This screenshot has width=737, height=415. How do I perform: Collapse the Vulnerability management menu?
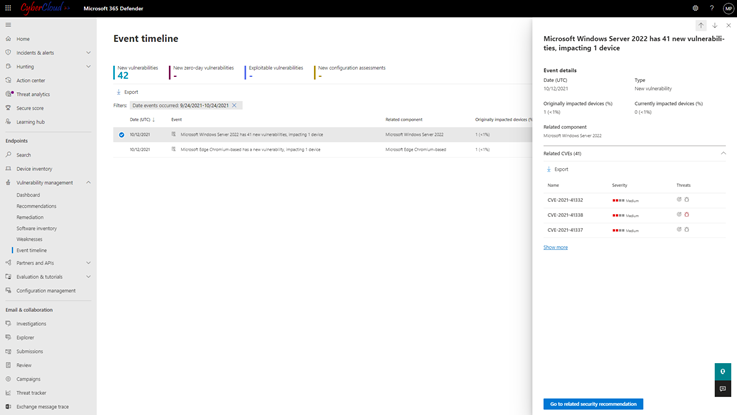click(88, 183)
